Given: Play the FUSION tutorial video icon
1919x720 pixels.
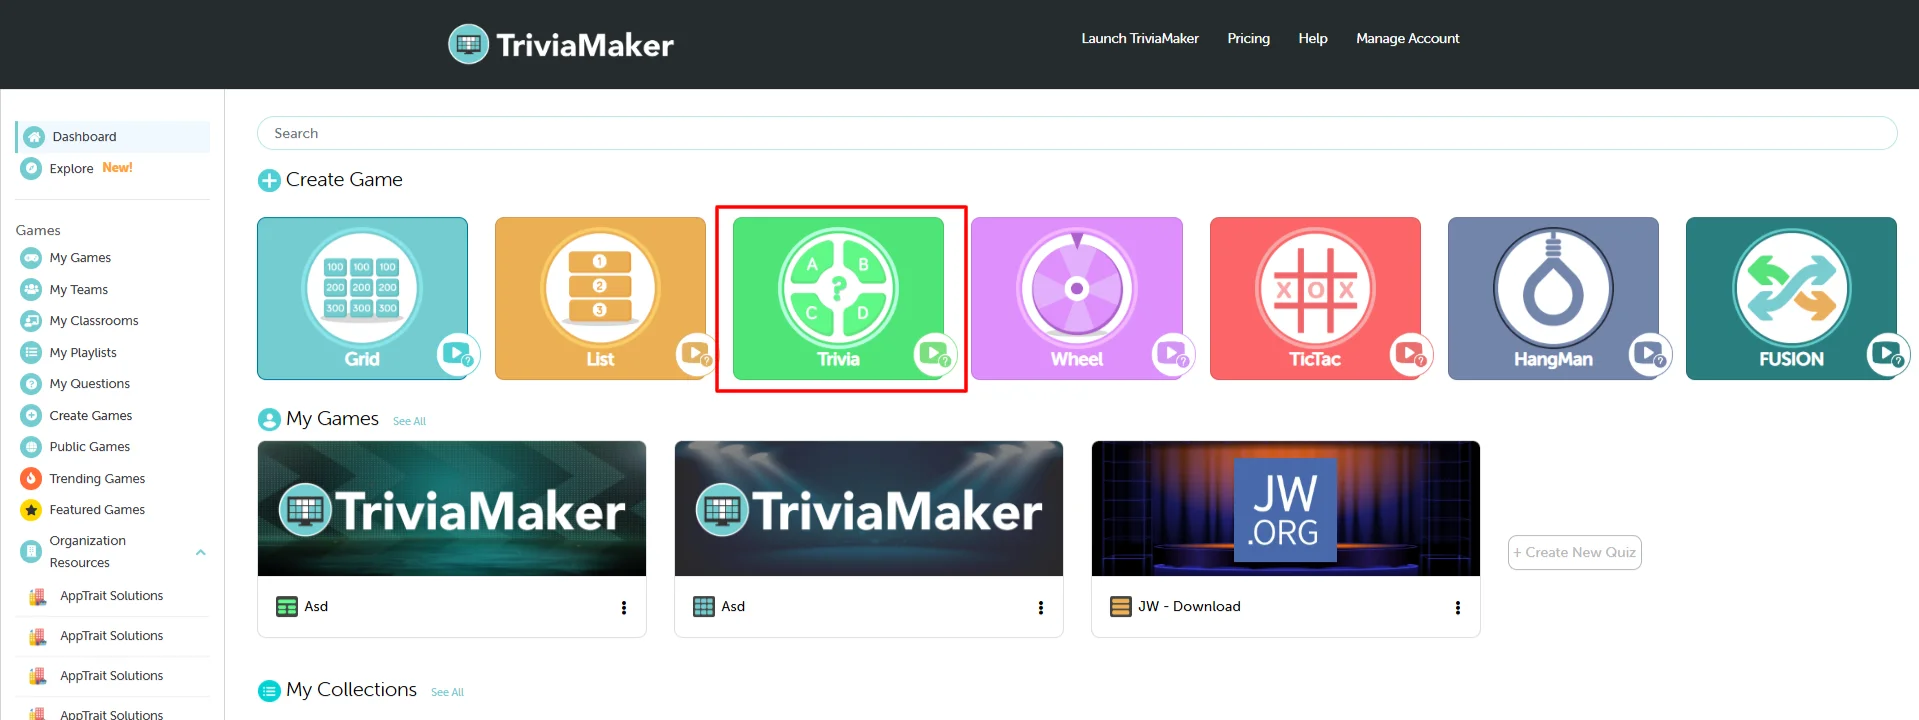Looking at the screenshot, I should (x=1888, y=354).
